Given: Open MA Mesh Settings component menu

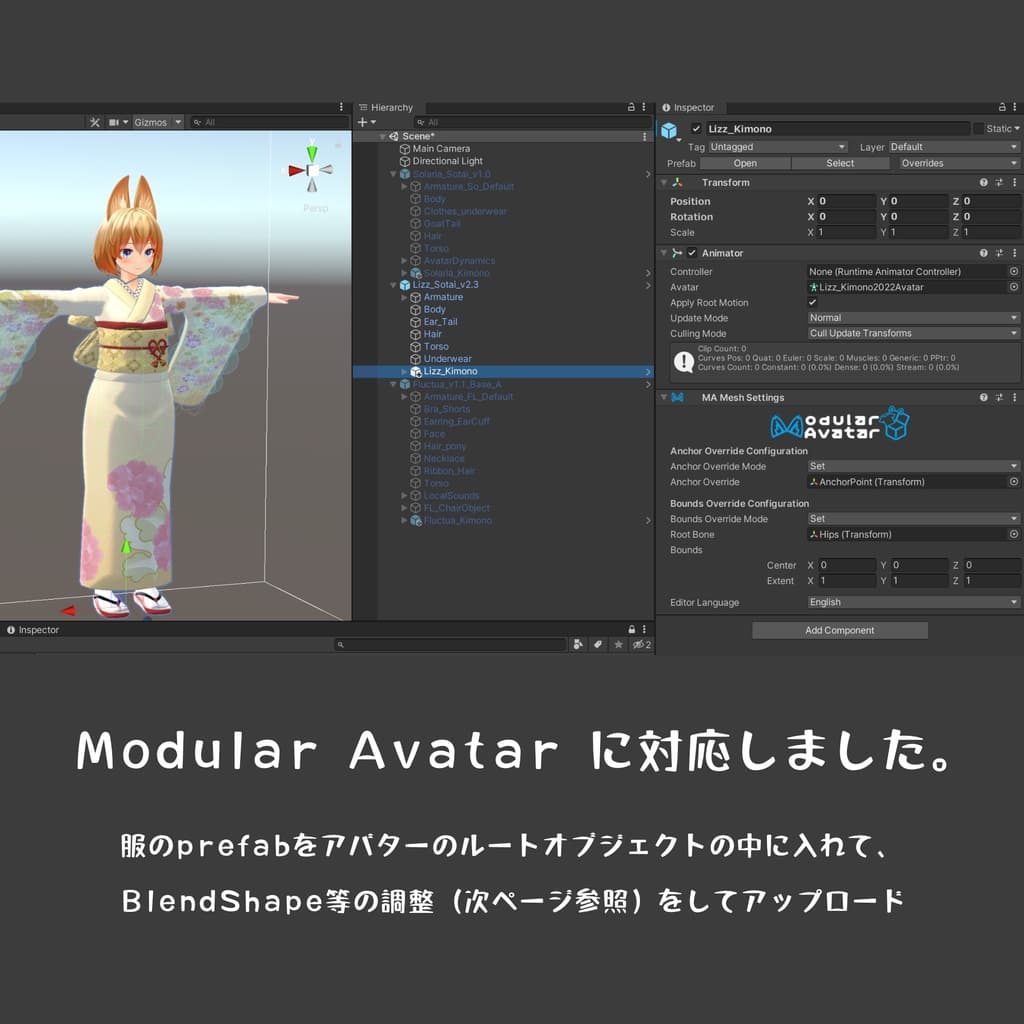Looking at the screenshot, I should click(1014, 397).
